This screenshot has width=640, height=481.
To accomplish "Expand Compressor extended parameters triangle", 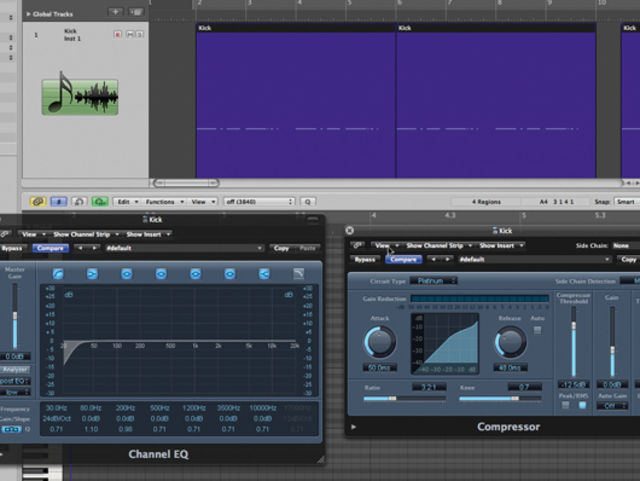I will click(353, 427).
